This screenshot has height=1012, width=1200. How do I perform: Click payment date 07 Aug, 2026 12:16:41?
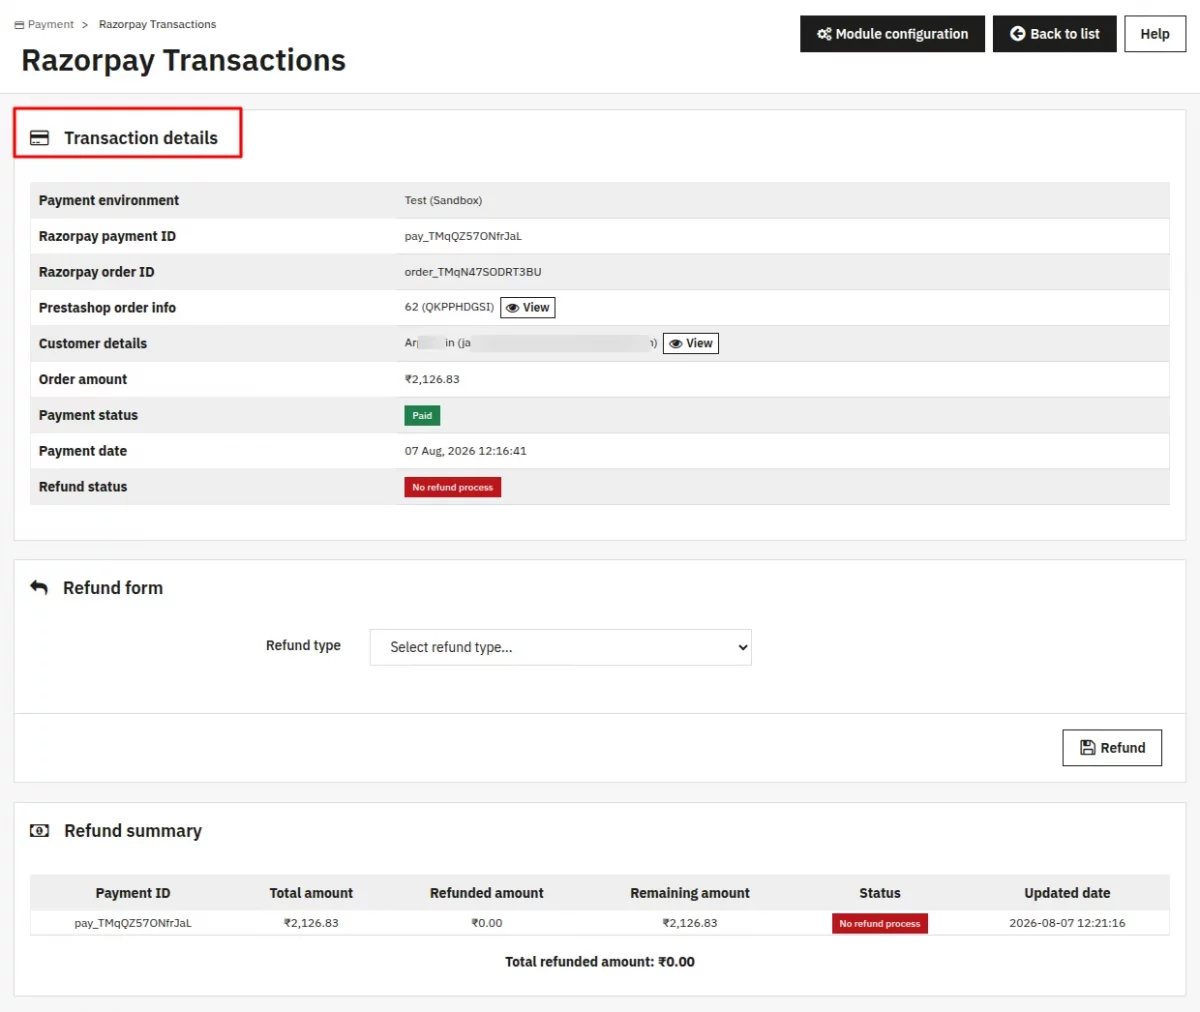click(465, 452)
